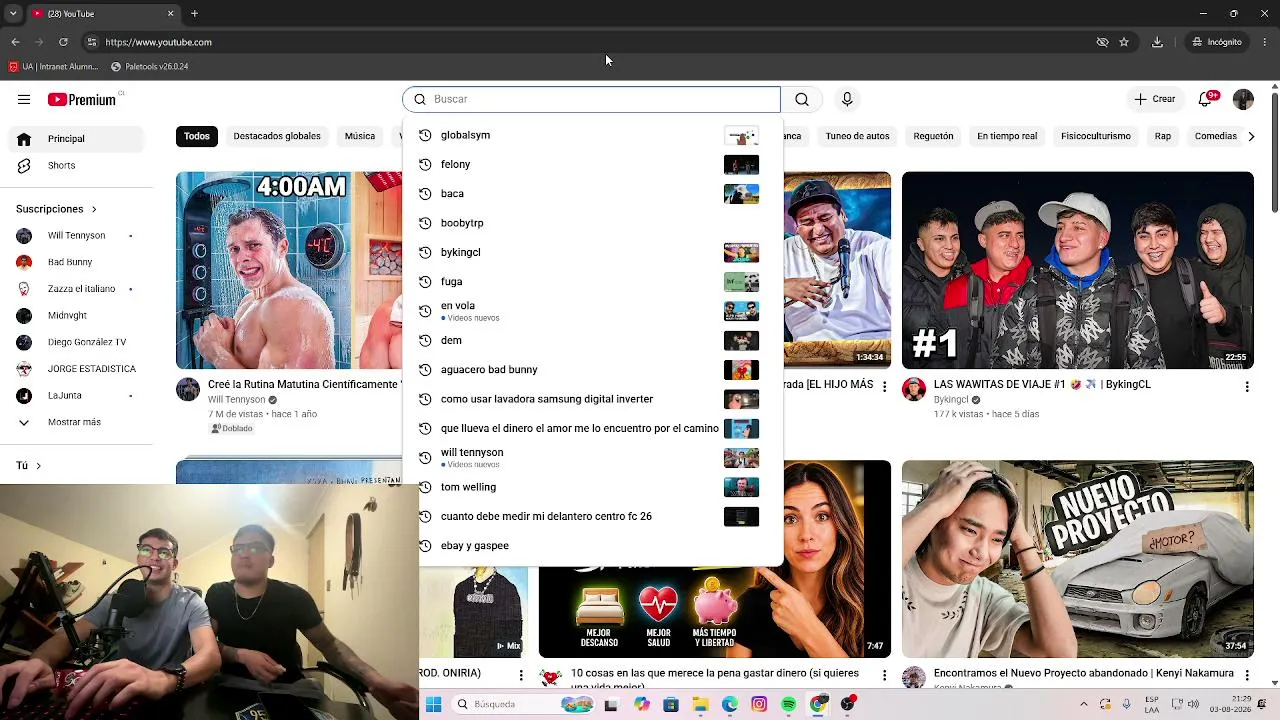Open the third-party cookies blocked eye icon

[x=1102, y=42]
